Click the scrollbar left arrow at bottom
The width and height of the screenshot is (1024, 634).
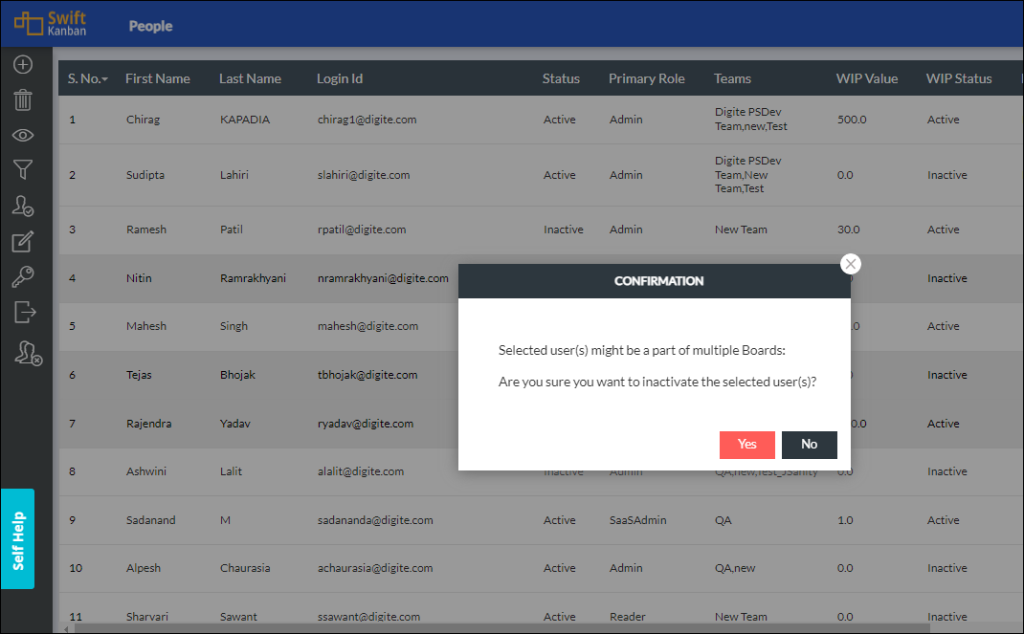pyautogui.click(x=66, y=629)
